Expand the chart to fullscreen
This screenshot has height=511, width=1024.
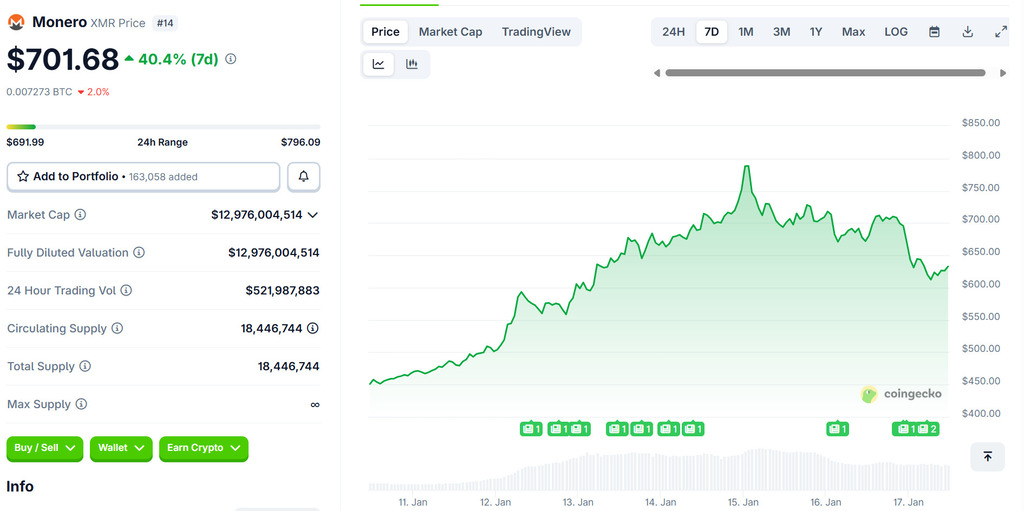point(1000,32)
